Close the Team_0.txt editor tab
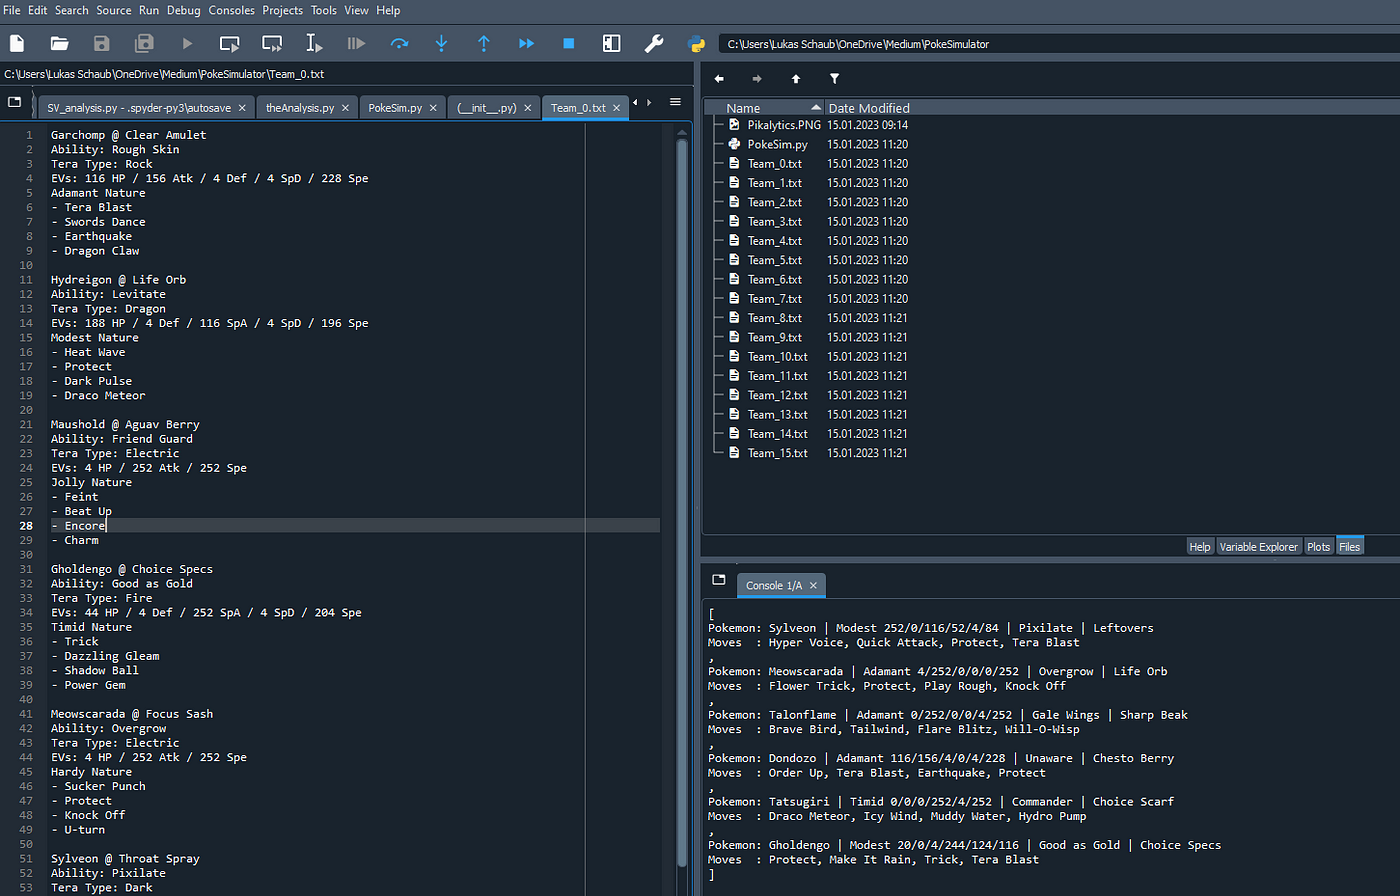Viewport: 1400px width, 896px height. 617,107
